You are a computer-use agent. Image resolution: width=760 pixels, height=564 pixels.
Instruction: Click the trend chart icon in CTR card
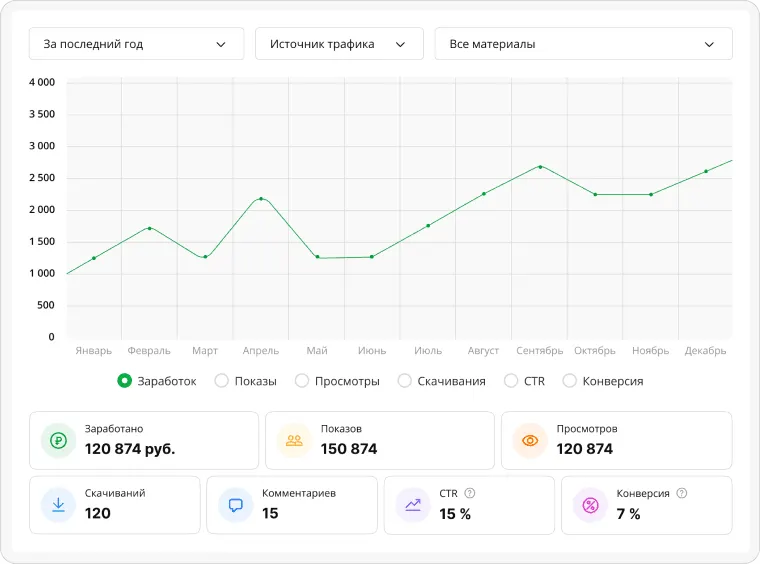coord(413,505)
